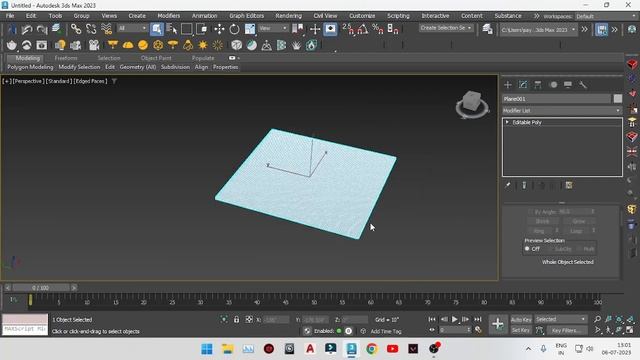The width and height of the screenshot is (640, 360).
Task: Toggle Window/Crossing selection icon
Action: [x=202, y=29]
